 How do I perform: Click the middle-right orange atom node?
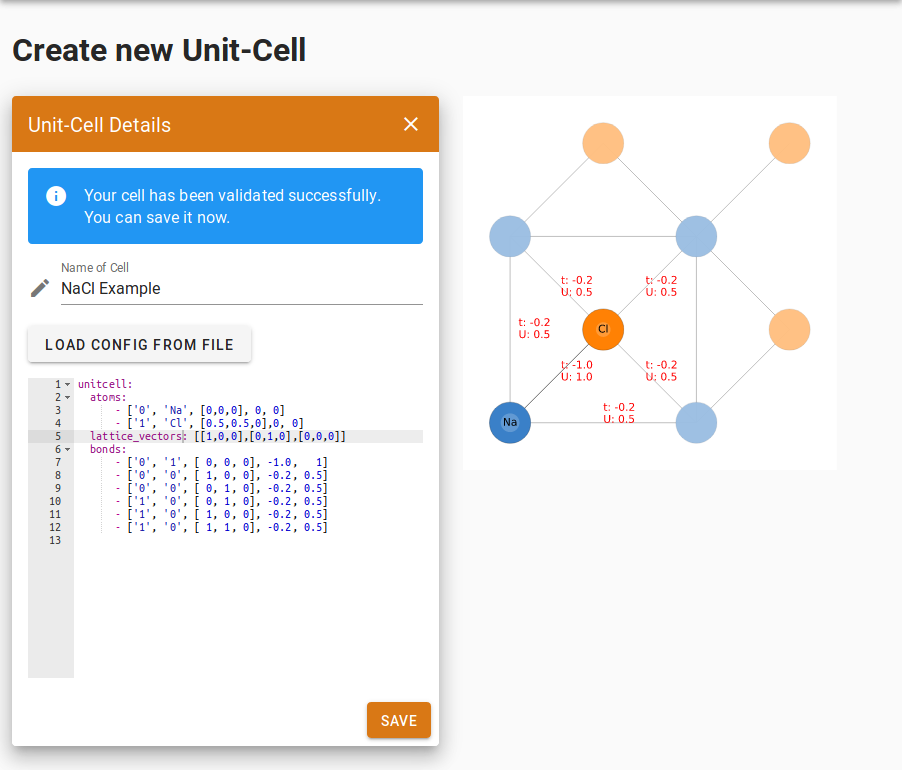pos(789,329)
